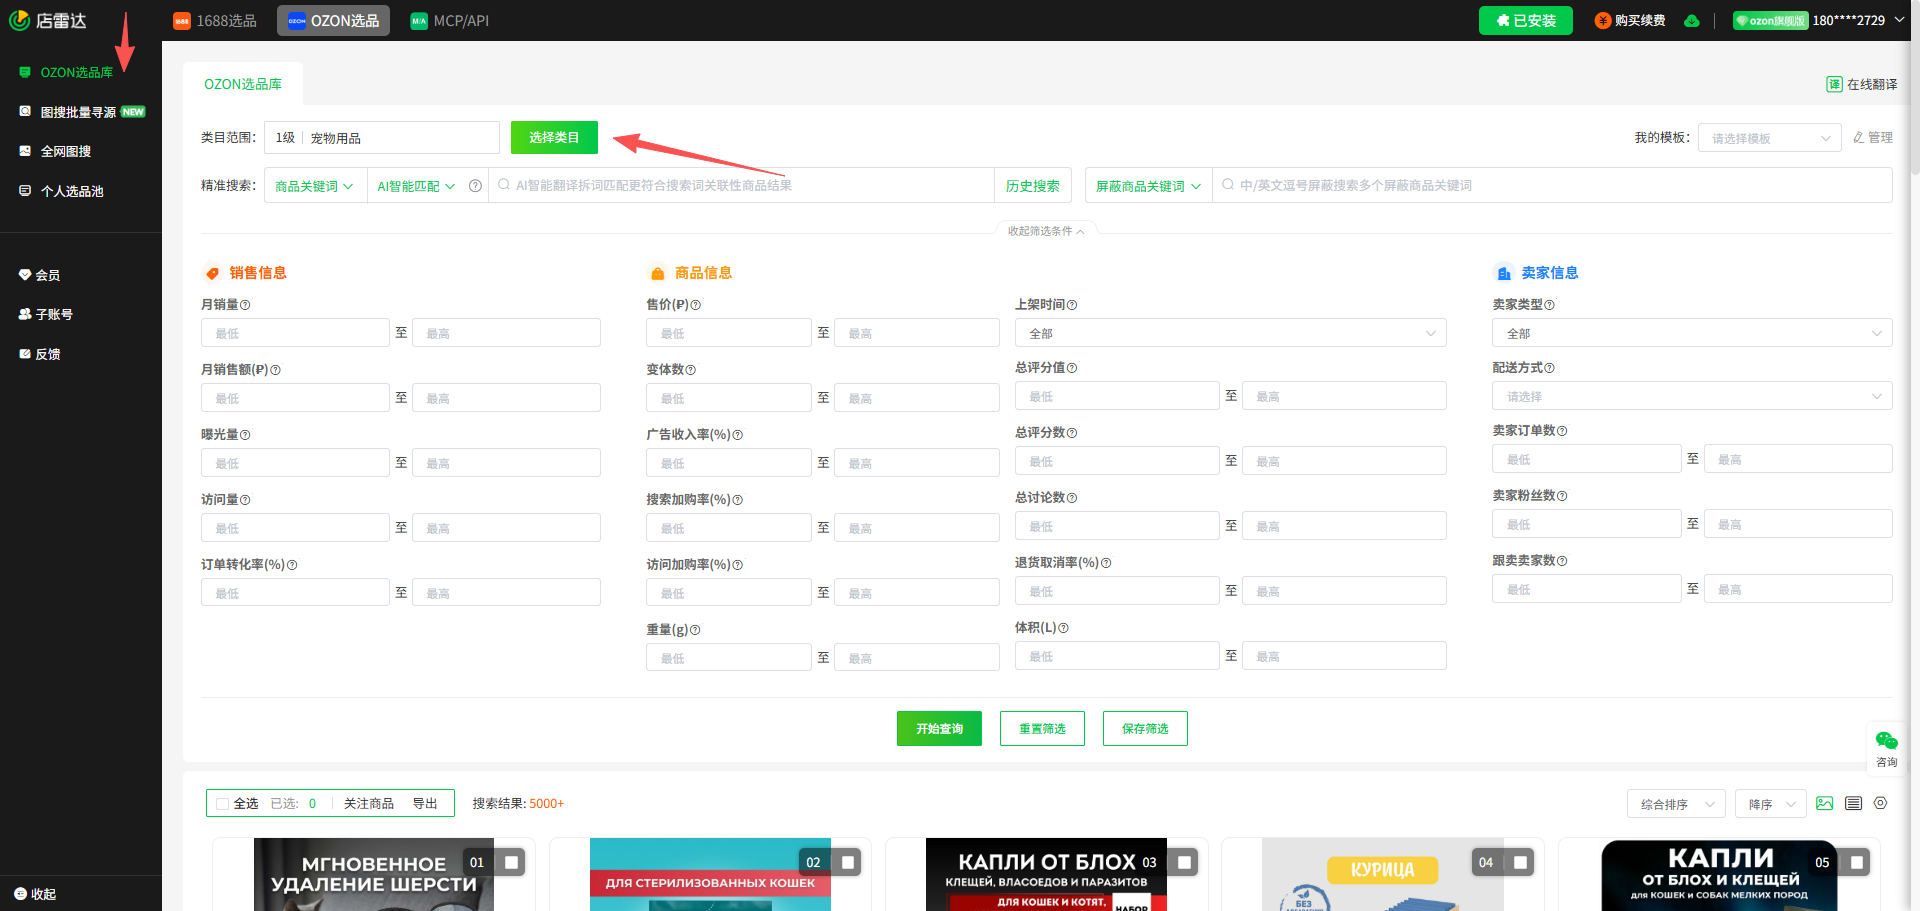Tick the 全选 select-all checkbox

pos(223,804)
